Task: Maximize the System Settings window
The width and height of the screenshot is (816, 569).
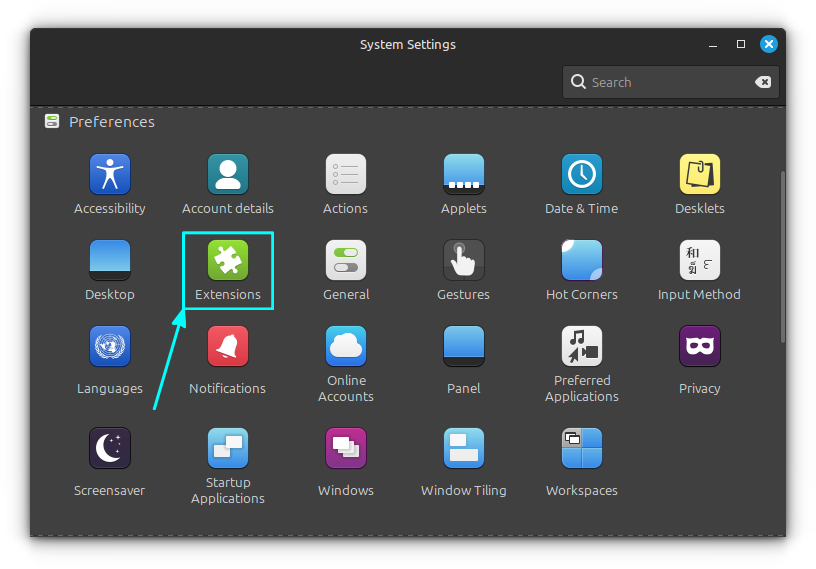Action: tap(741, 44)
